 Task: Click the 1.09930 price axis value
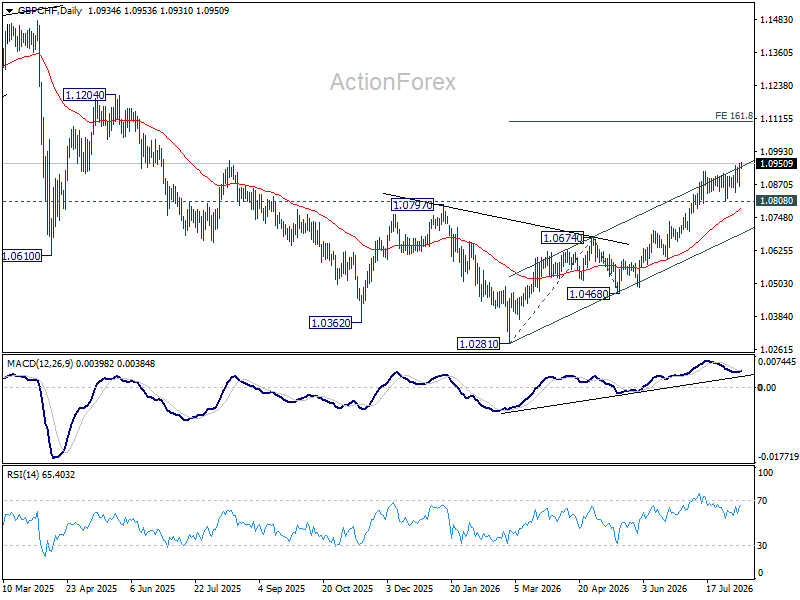pos(777,152)
